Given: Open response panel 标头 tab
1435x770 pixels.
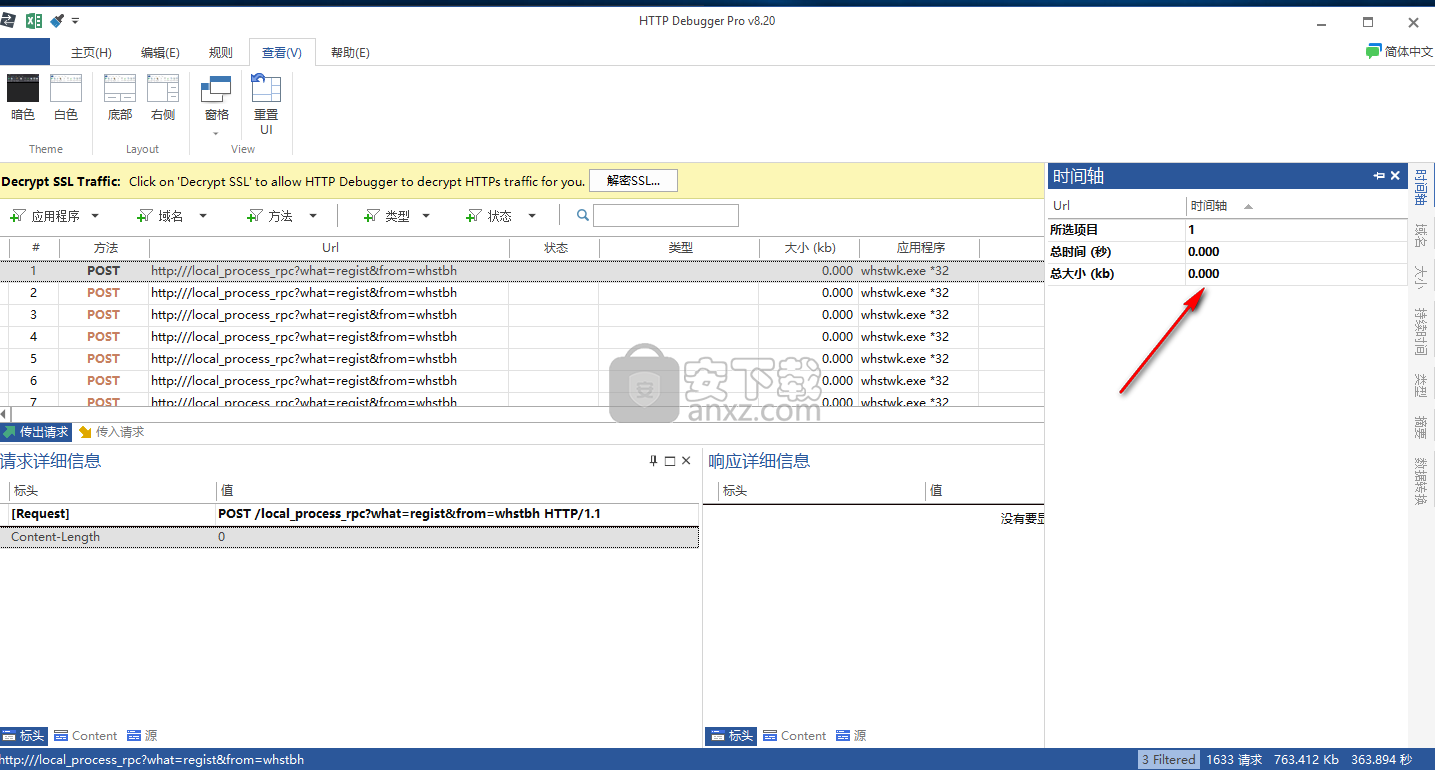Looking at the screenshot, I should [731, 736].
